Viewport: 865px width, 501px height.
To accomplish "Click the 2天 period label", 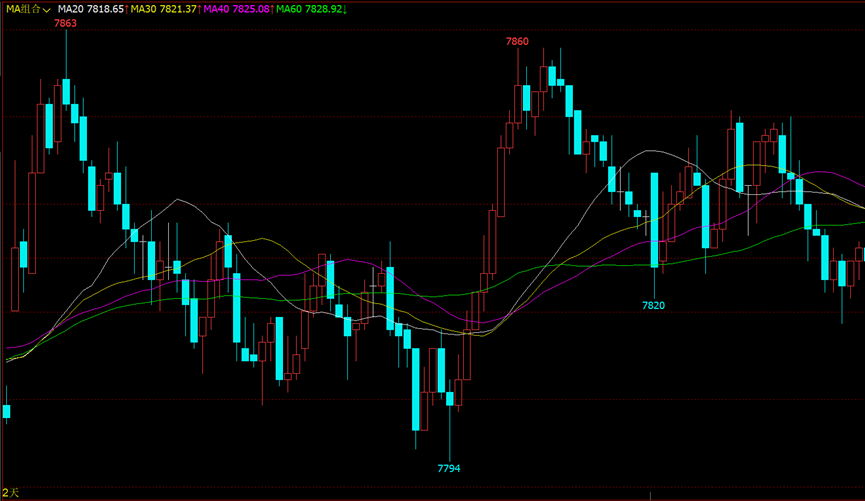I will click(x=10, y=492).
